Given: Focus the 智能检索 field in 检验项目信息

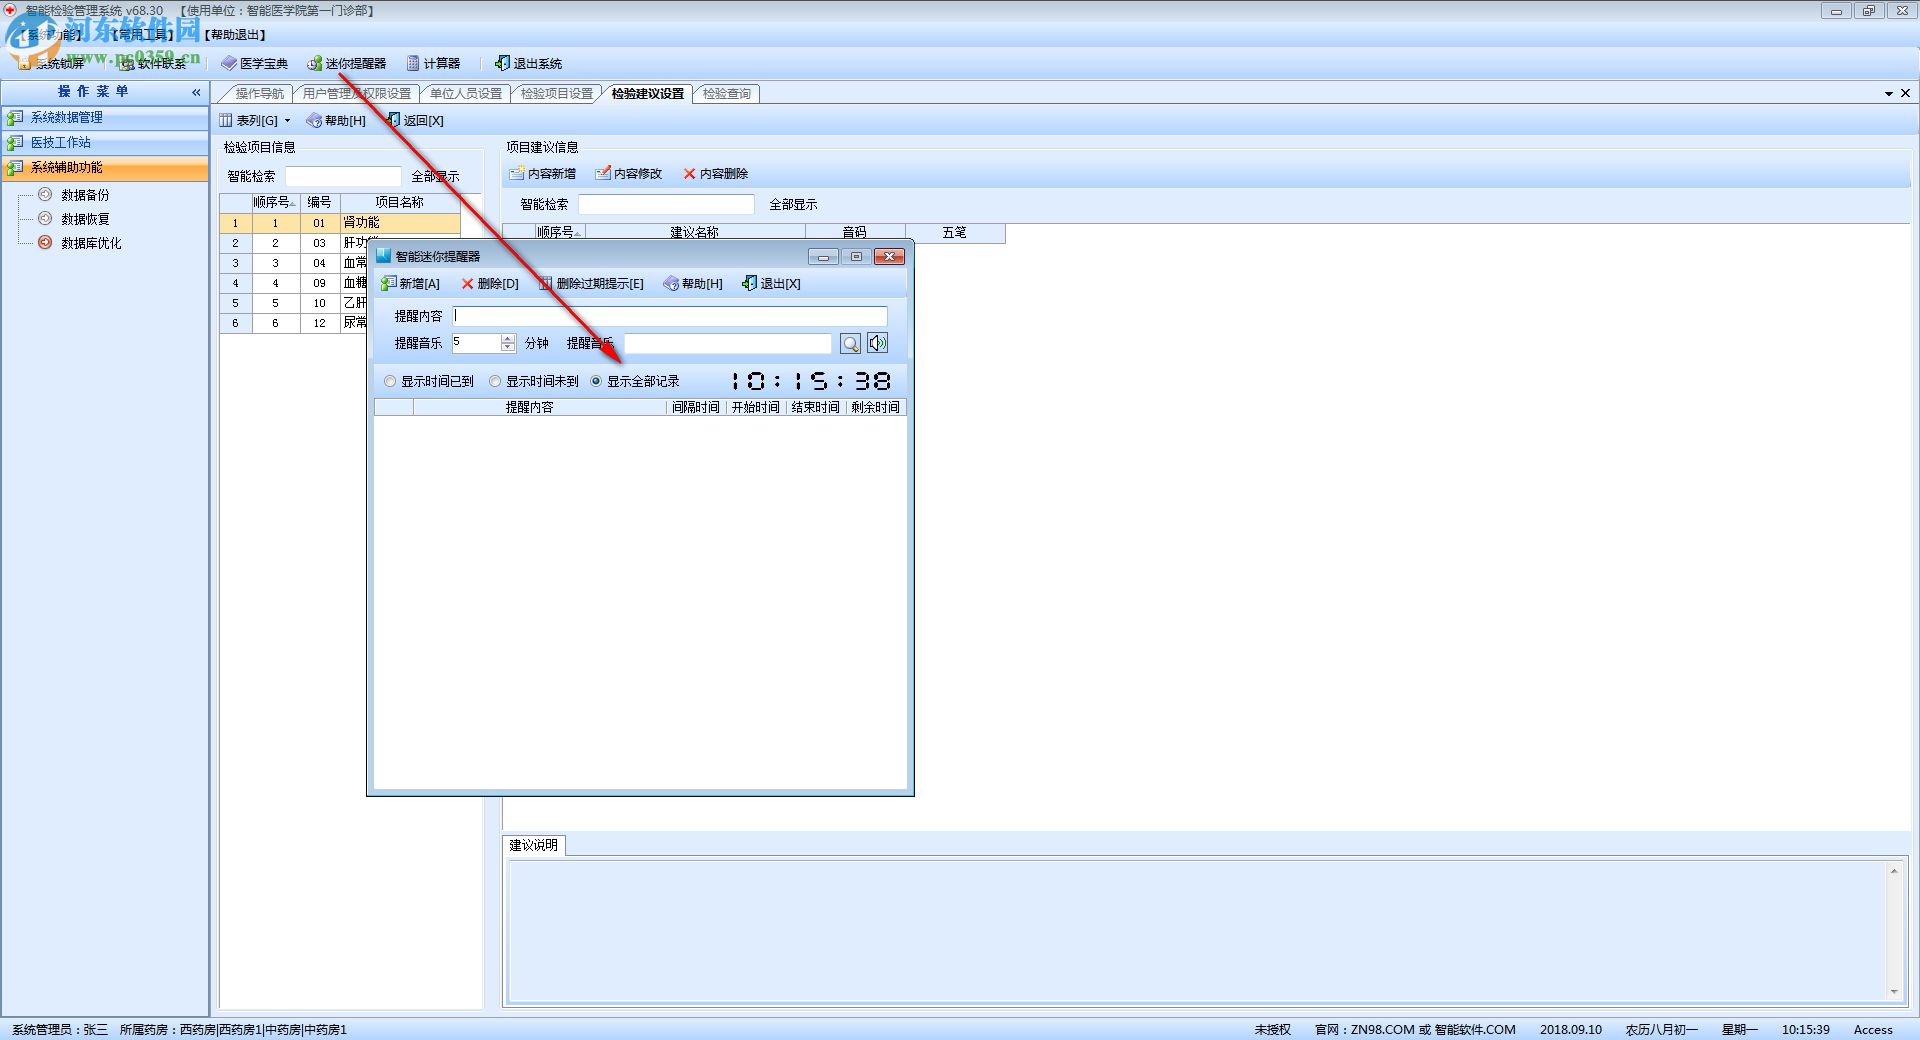Looking at the screenshot, I should (x=343, y=177).
